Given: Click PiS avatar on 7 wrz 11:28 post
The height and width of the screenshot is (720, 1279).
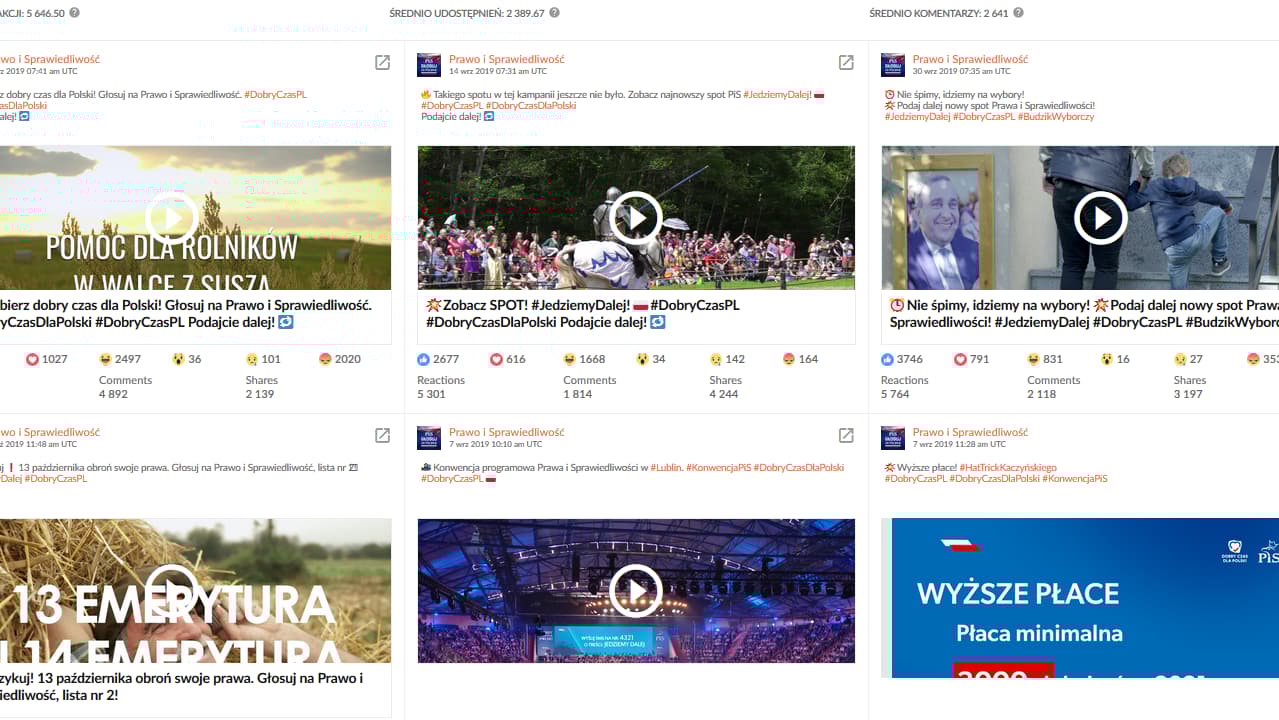Looking at the screenshot, I should pos(893,438).
